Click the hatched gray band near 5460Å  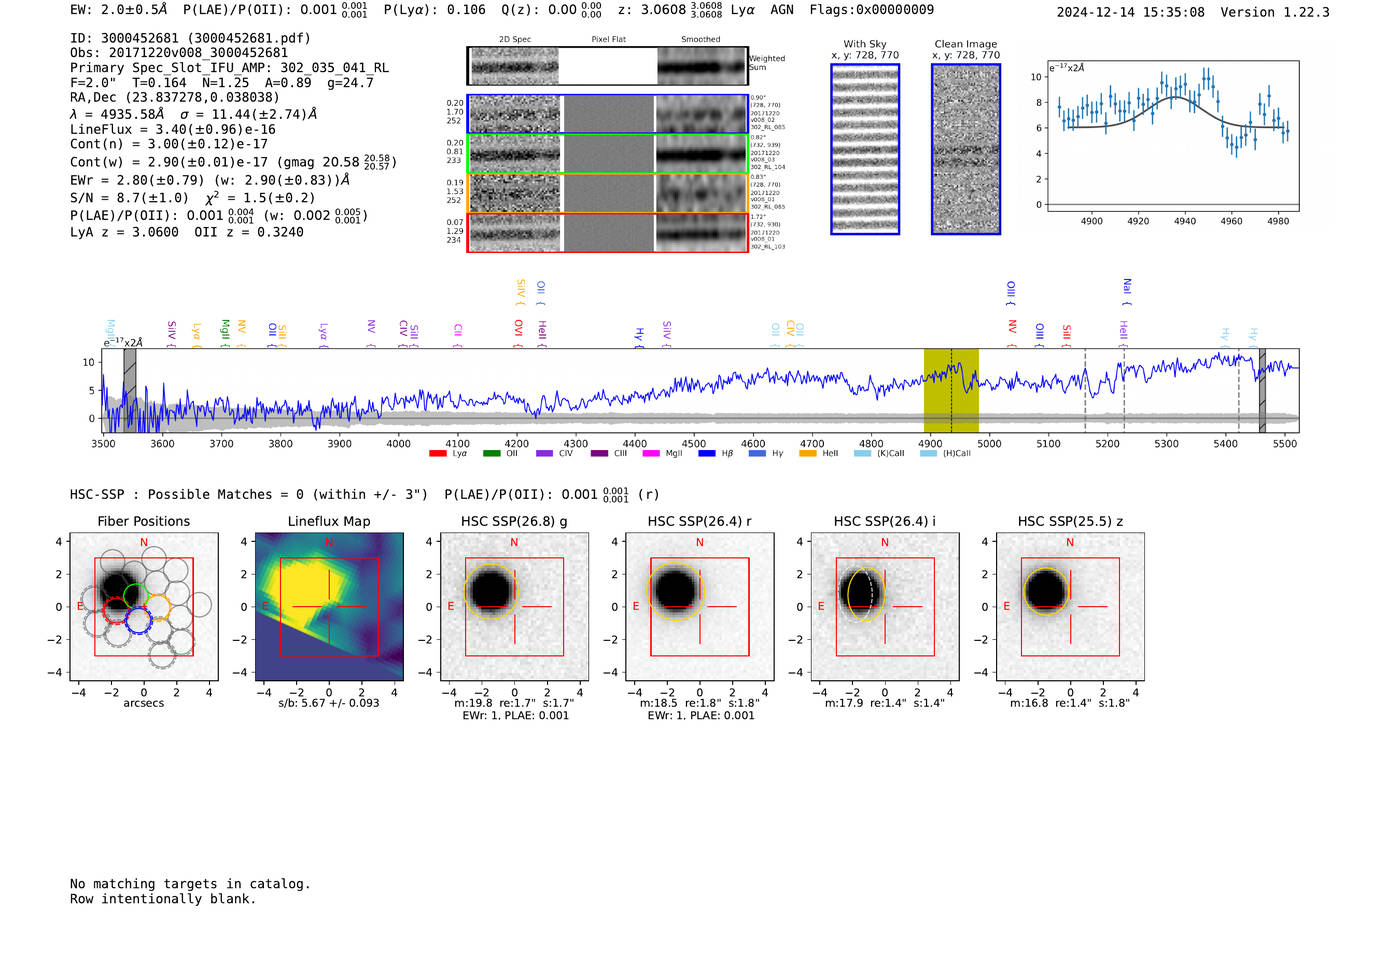coord(1262,390)
